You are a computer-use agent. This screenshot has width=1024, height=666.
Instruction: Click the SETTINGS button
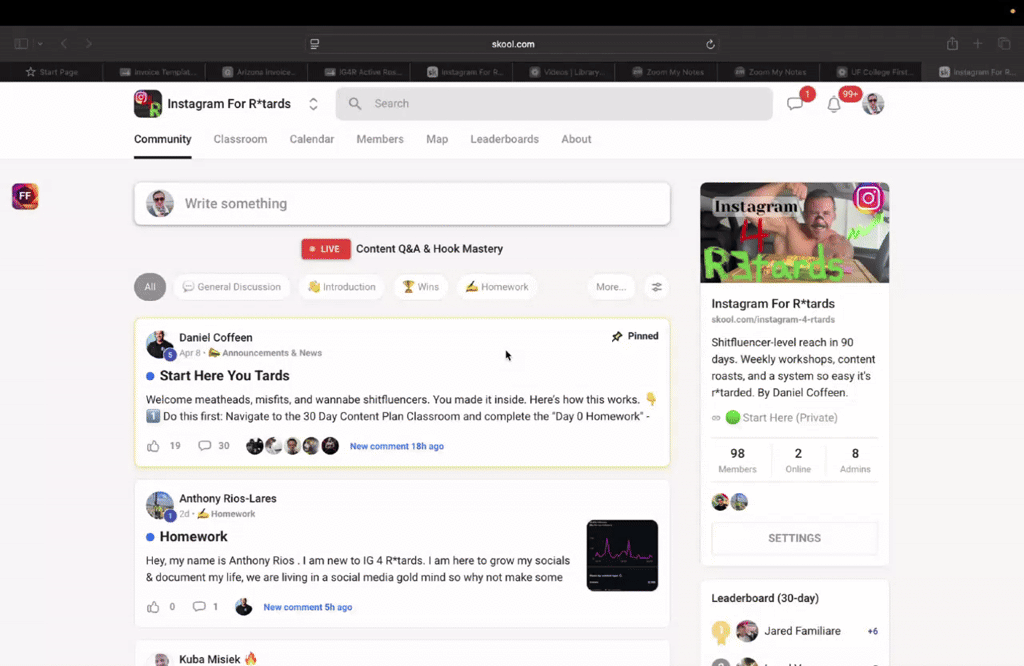point(794,538)
